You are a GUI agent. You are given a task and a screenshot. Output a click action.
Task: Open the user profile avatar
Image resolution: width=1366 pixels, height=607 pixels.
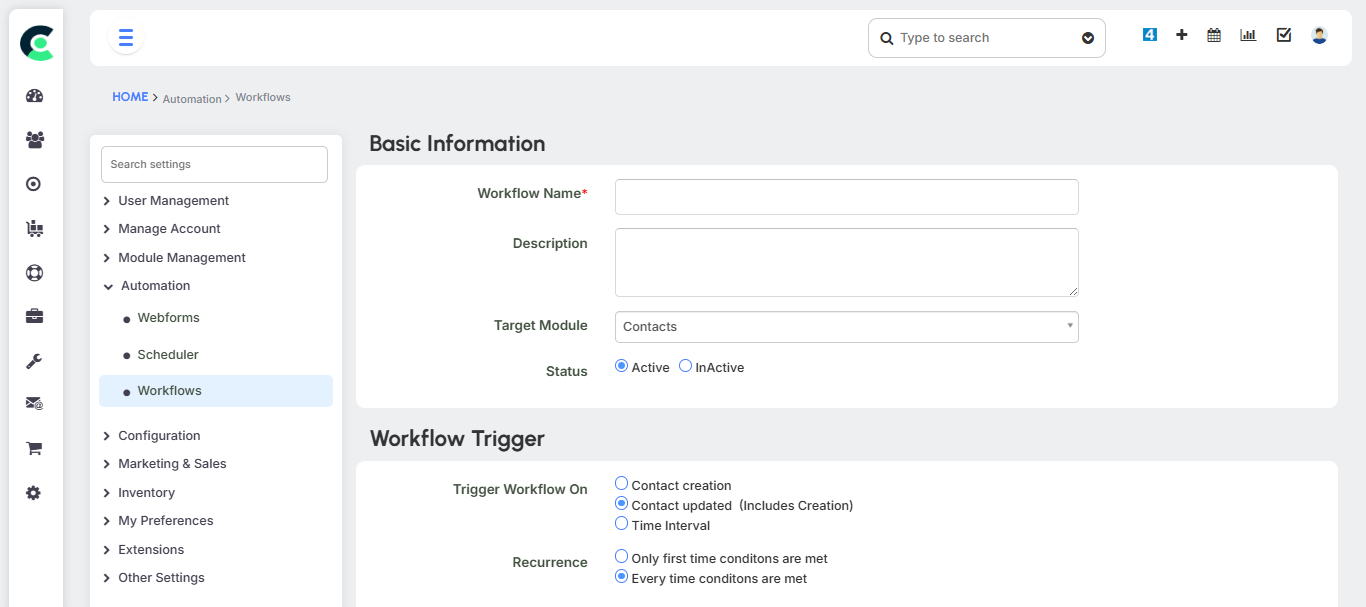[1319, 35]
